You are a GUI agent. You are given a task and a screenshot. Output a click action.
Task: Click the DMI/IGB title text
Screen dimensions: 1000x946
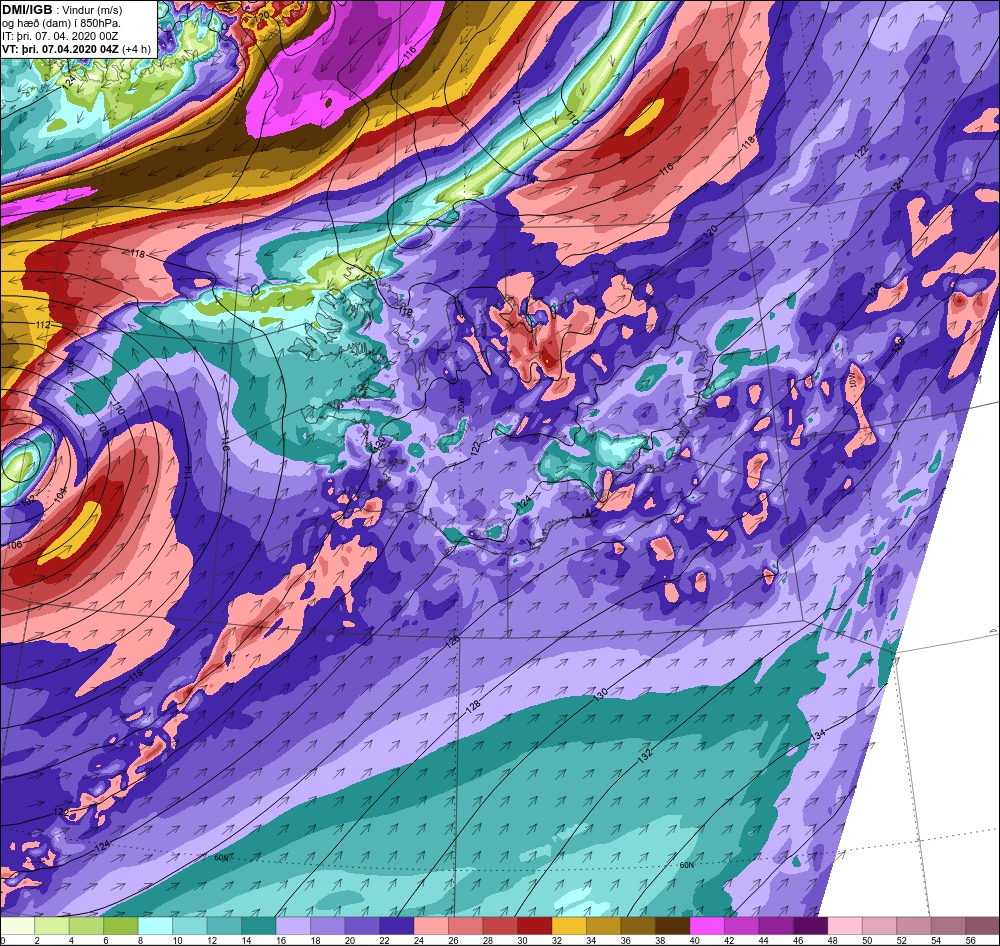coord(27,10)
